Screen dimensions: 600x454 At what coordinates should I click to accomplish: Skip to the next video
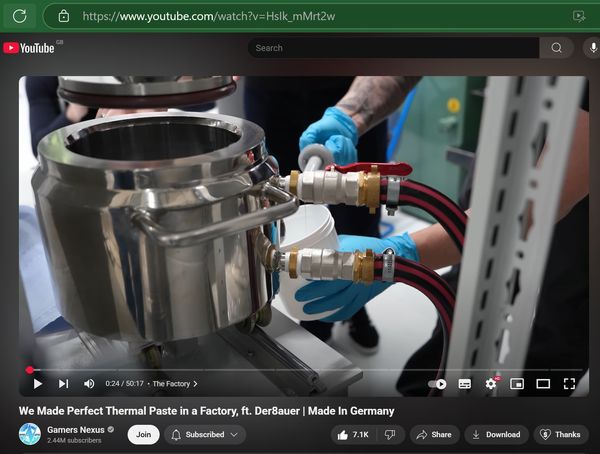point(63,384)
